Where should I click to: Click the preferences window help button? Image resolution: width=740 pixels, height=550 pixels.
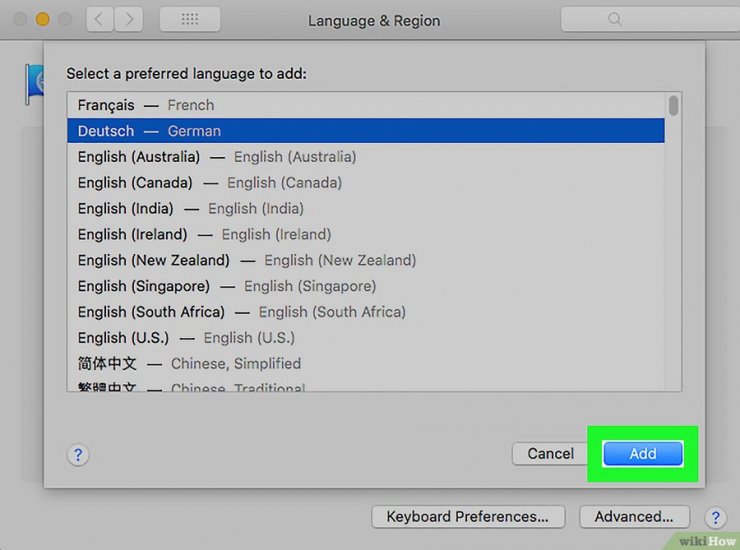tap(715, 517)
